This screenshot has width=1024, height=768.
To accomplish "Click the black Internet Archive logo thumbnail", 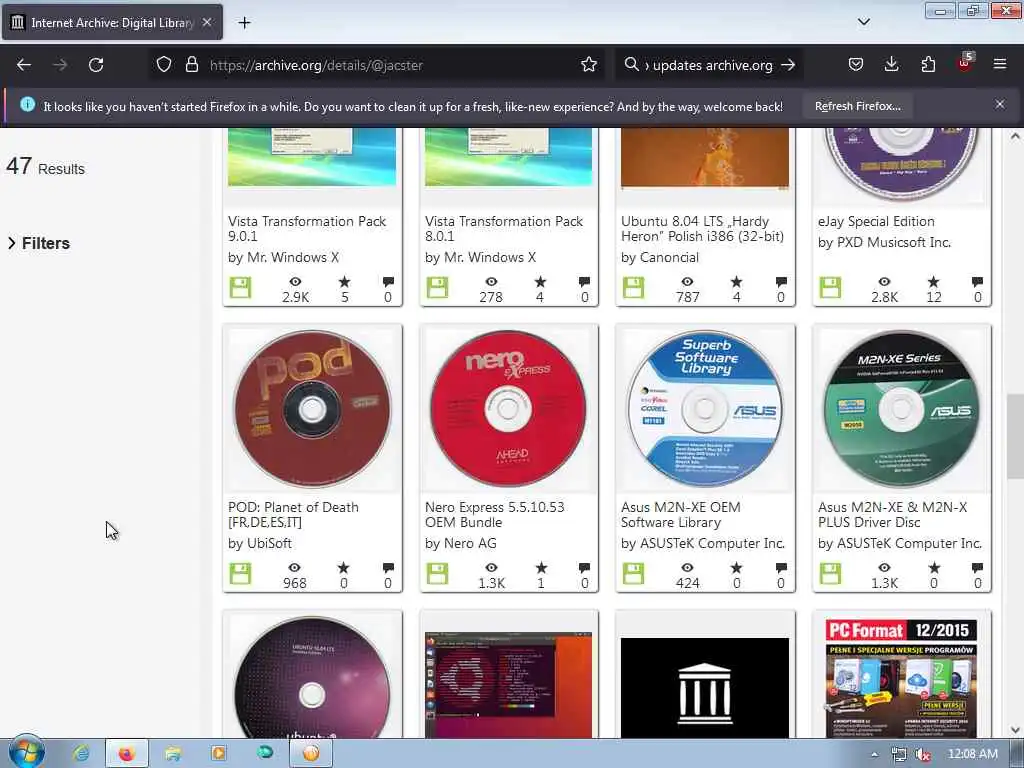I will (x=705, y=688).
